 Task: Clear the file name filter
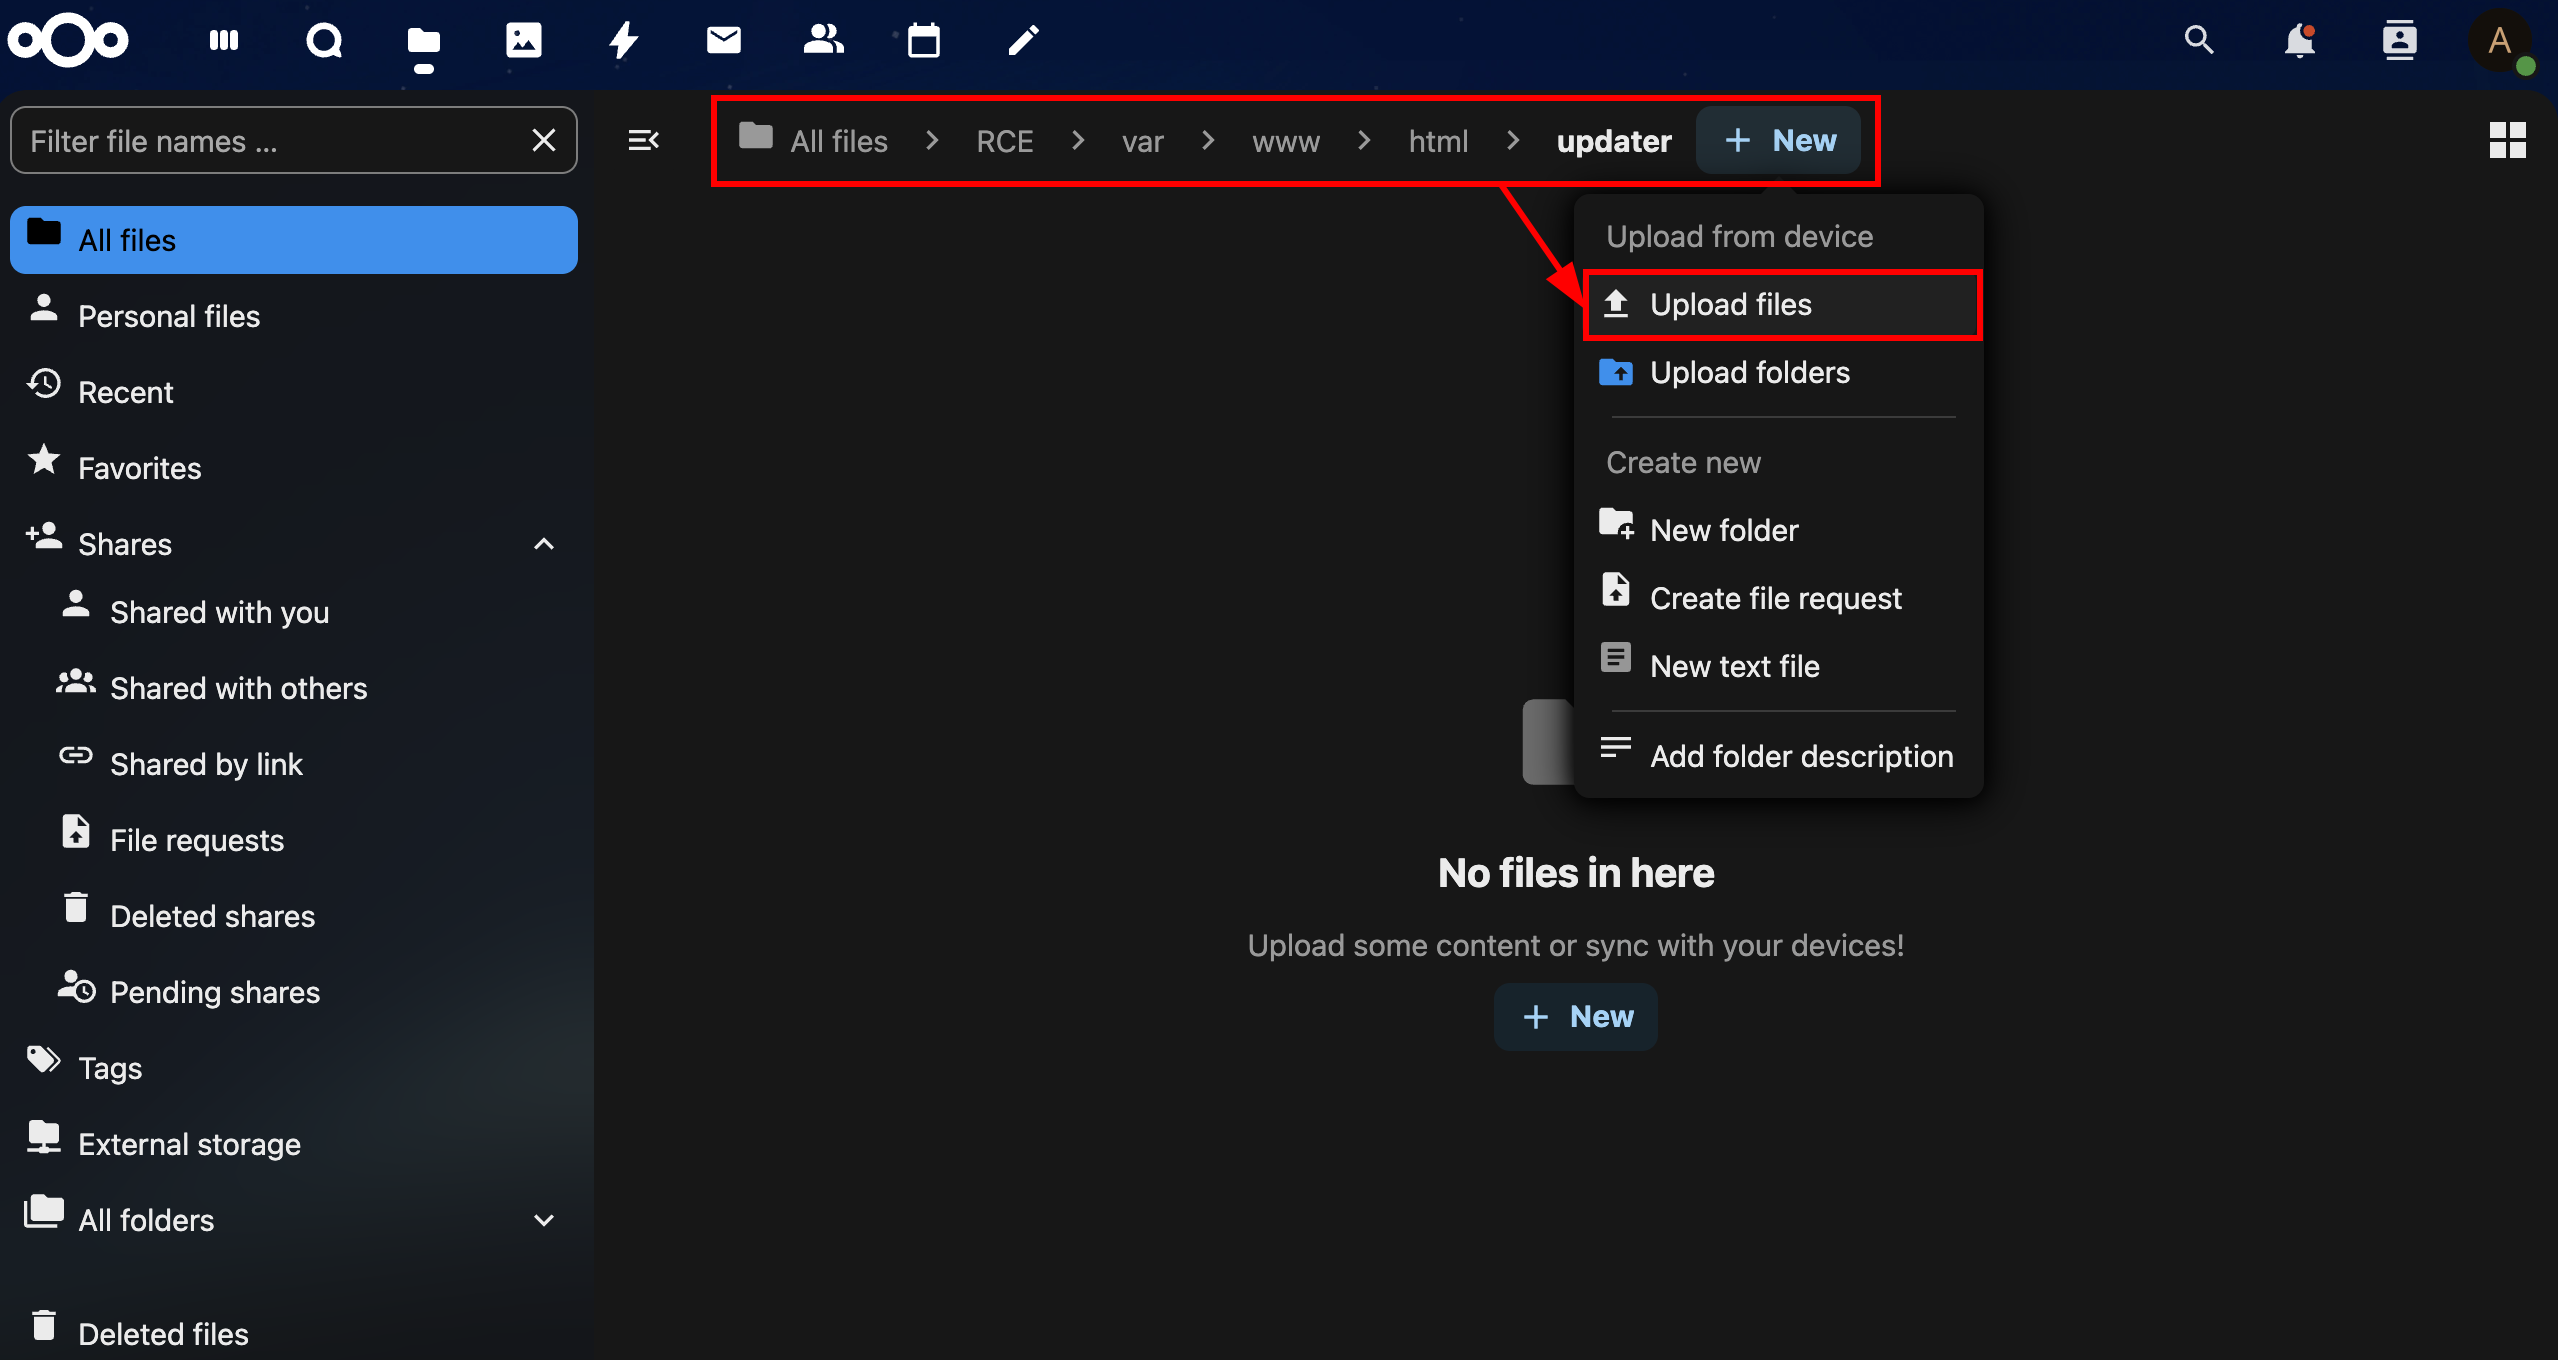click(x=544, y=140)
